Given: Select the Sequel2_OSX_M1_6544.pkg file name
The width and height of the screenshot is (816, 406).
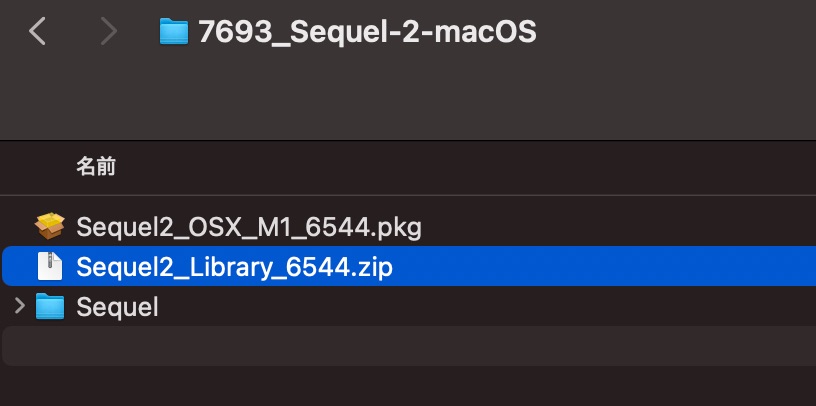Looking at the screenshot, I should coord(248,227).
